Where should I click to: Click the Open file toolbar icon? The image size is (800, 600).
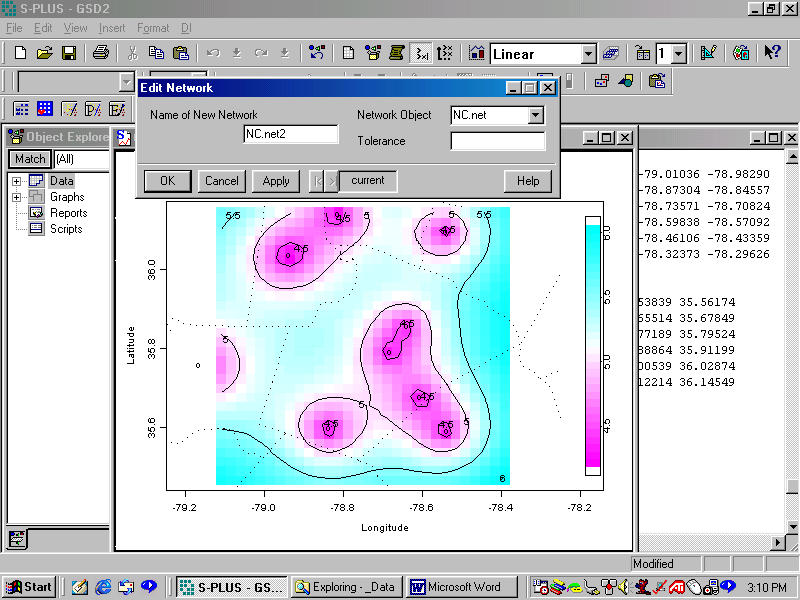[x=44, y=53]
